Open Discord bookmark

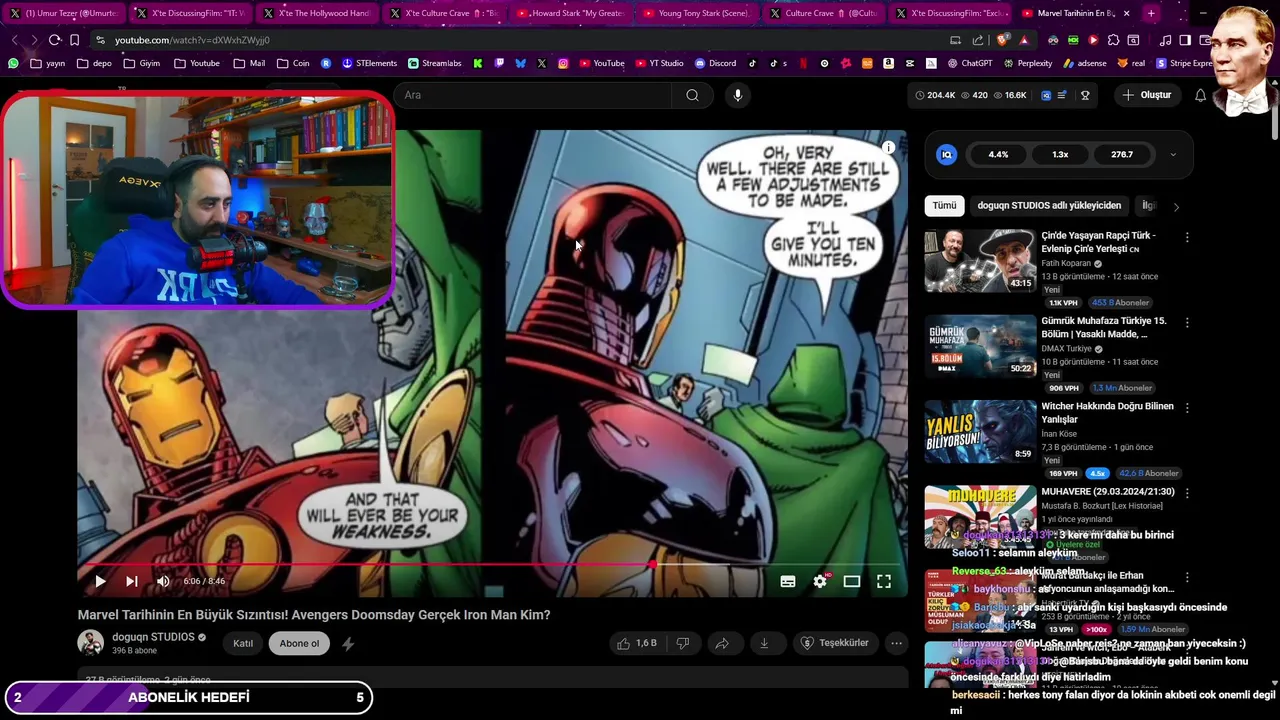click(x=715, y=63)
